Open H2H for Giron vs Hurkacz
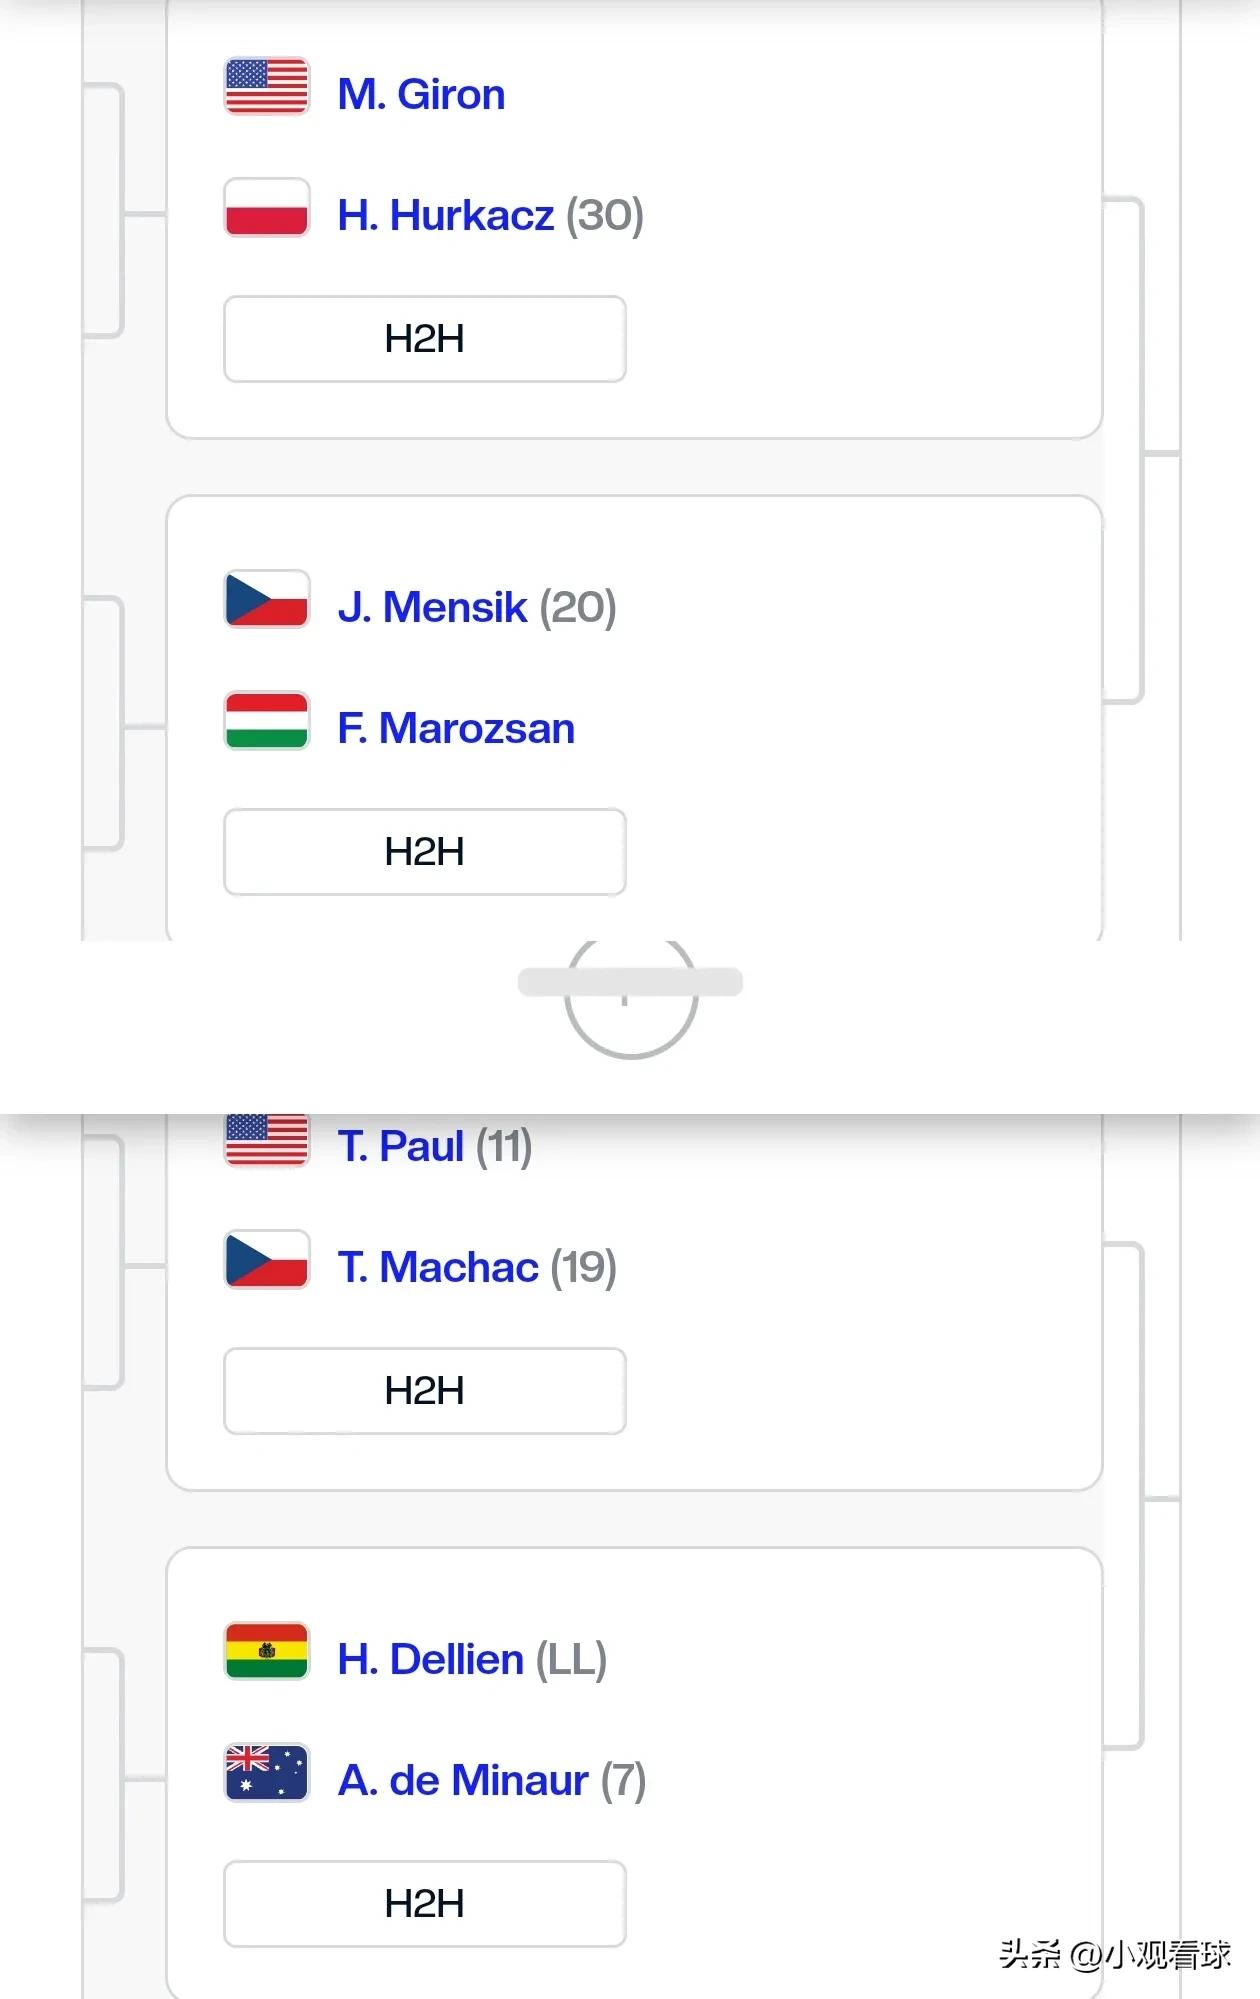The width and height of the screenshot is (1260, 1999). (425, 339)
